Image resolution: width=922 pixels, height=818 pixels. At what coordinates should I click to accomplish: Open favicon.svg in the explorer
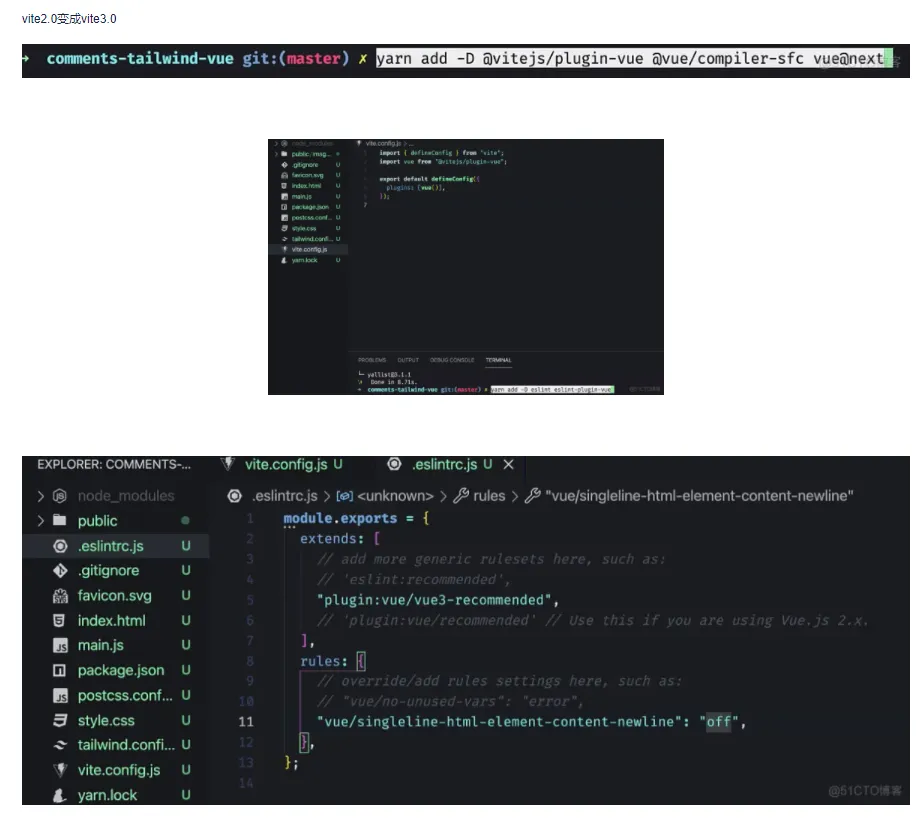(115, 596)
